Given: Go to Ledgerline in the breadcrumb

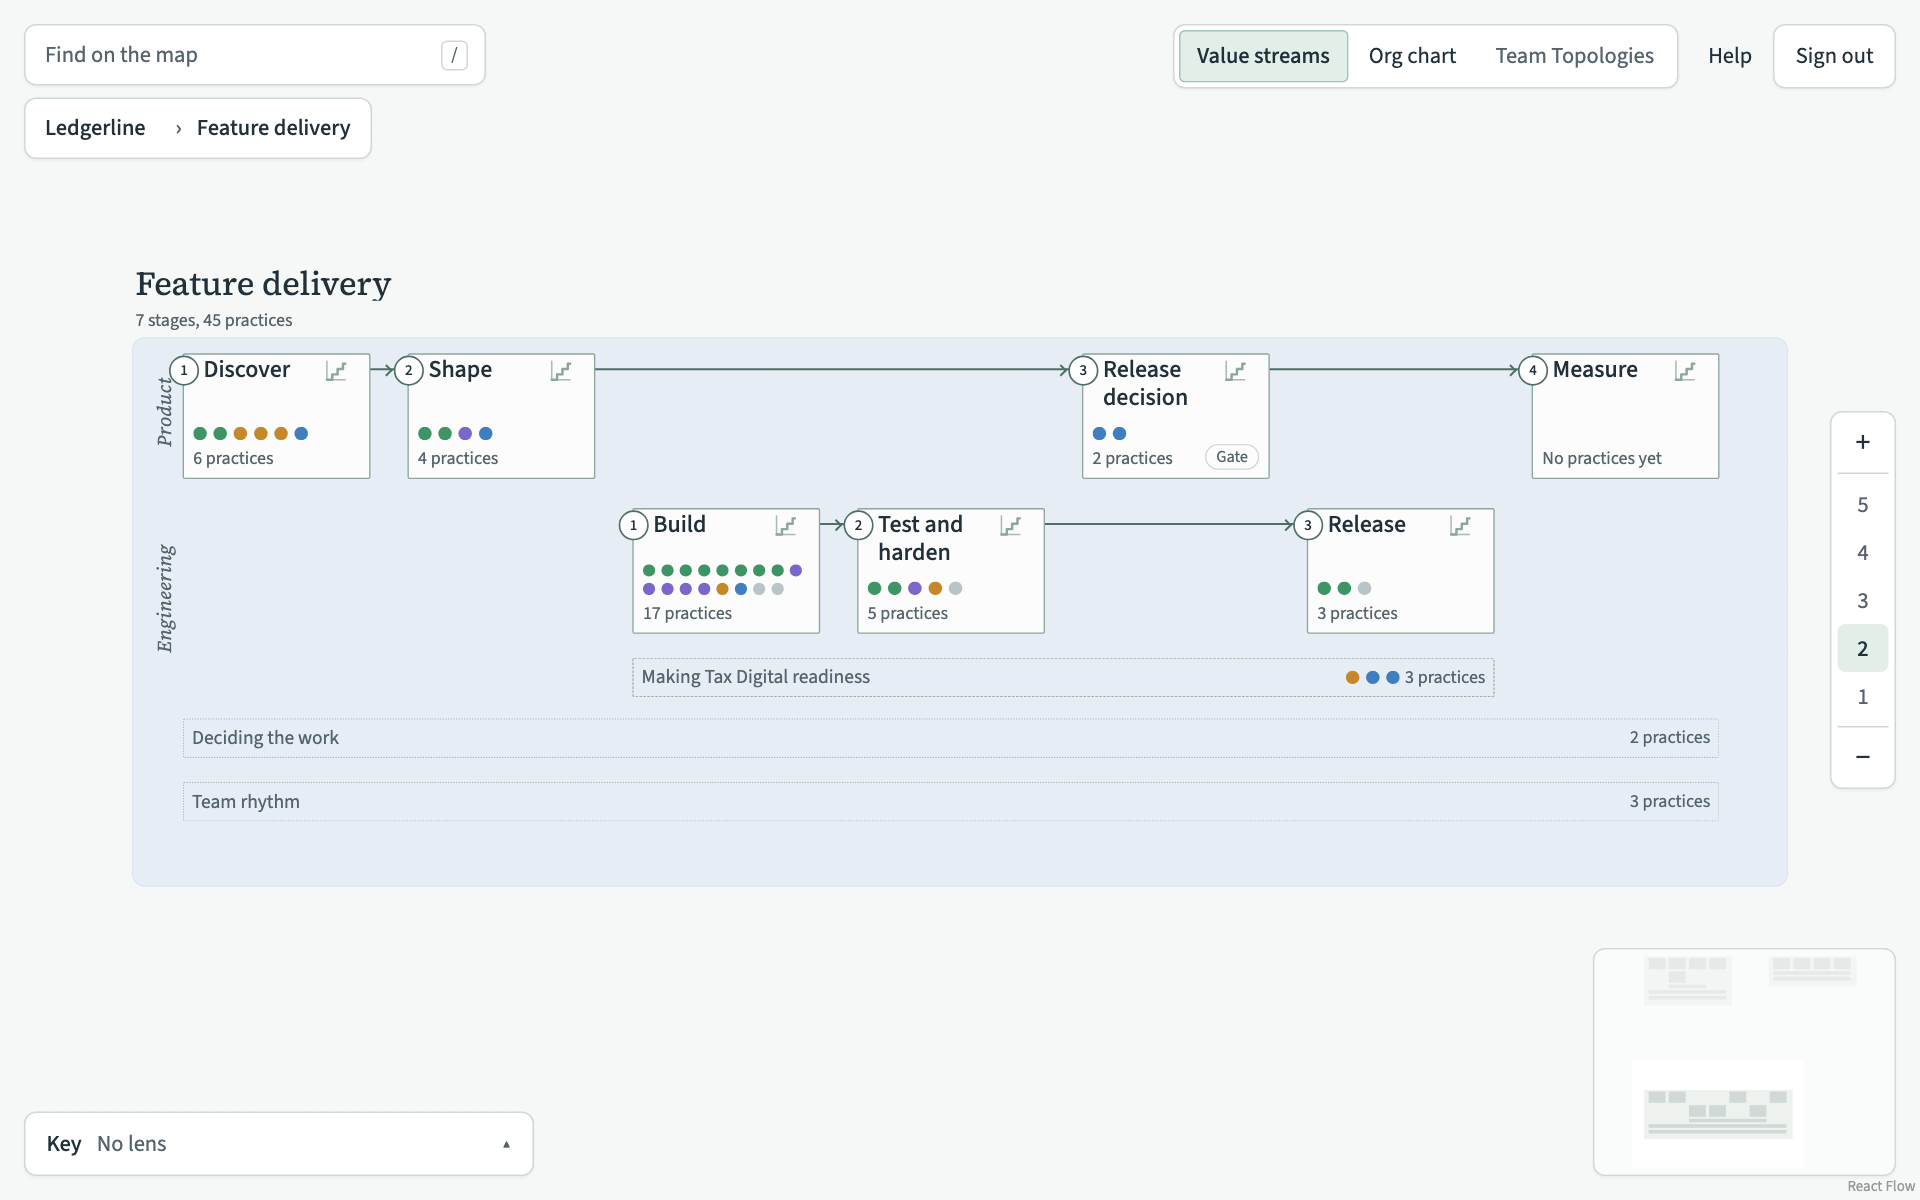Looking at the screenshot, I should point(95,128).
